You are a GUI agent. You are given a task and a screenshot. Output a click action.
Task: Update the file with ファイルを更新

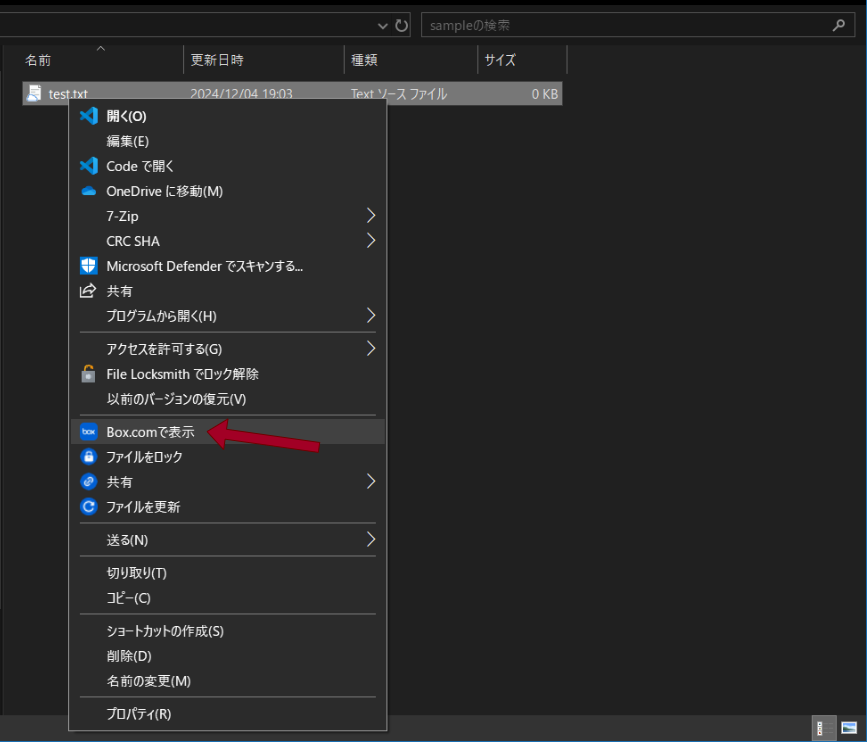click(x=145, y=506)
